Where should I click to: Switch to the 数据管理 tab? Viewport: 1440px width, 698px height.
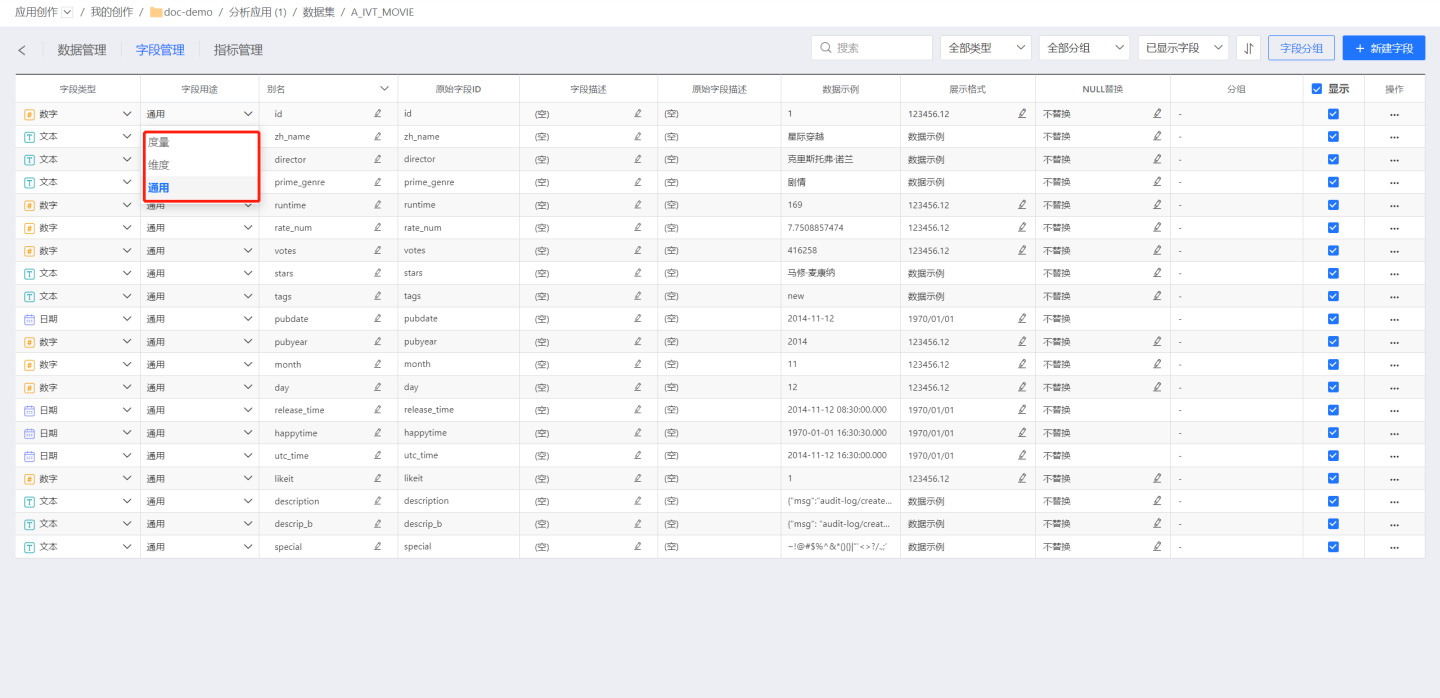(82, 50)
